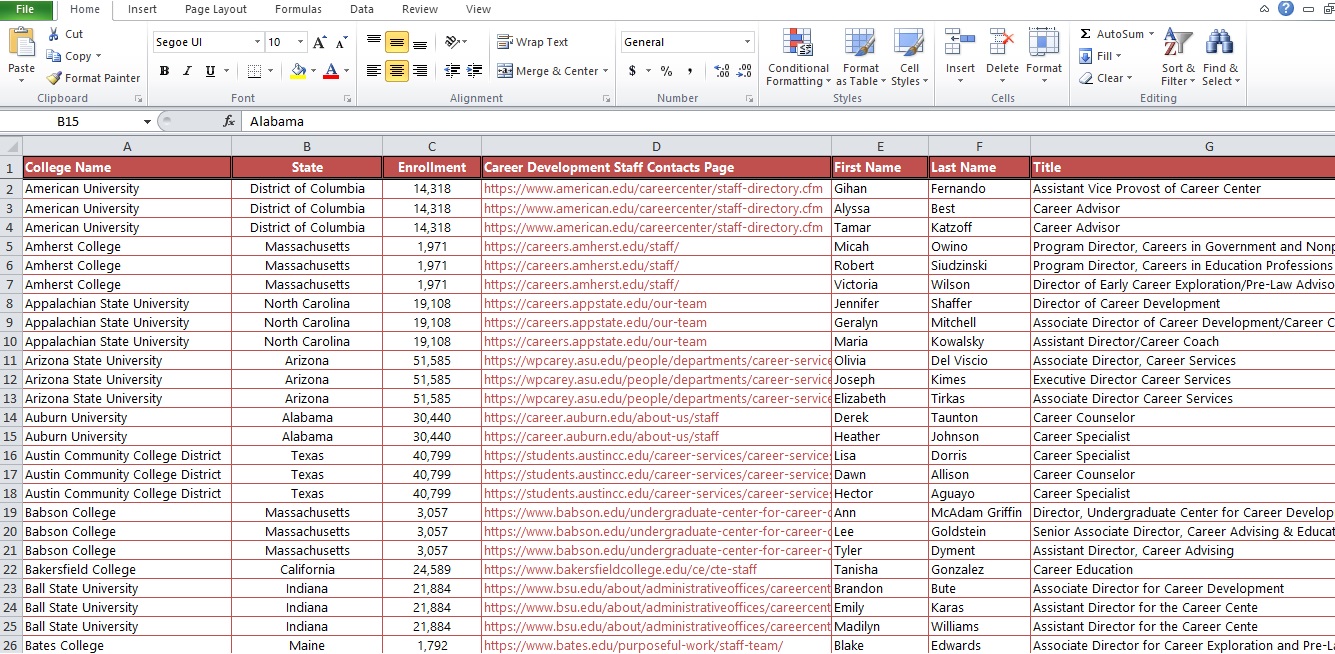Decrease font size with Shrink Font
The image size is (1335, 654).
pos(342,42)
